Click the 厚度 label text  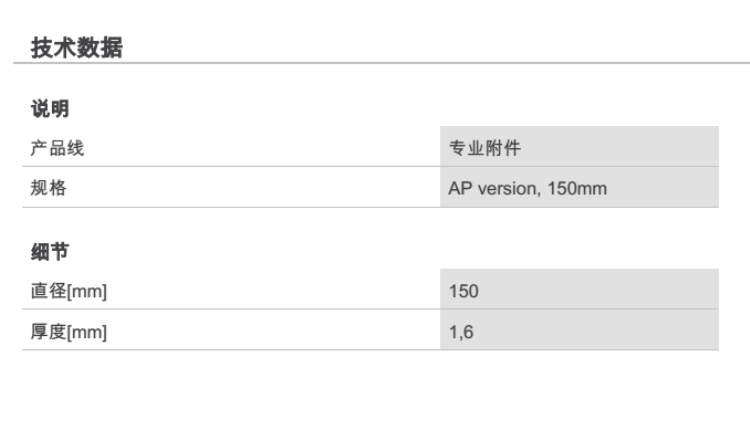point(48,331)
